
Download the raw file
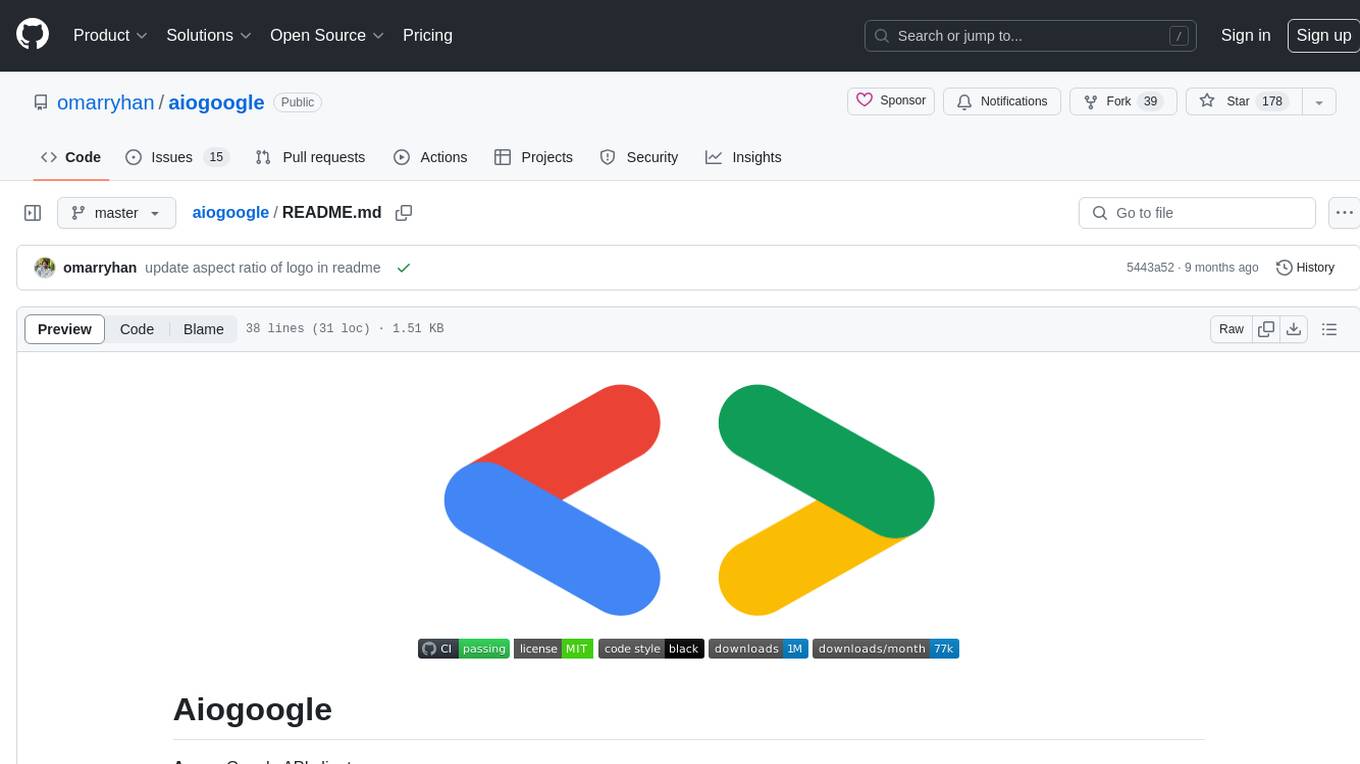[1294, 329]
